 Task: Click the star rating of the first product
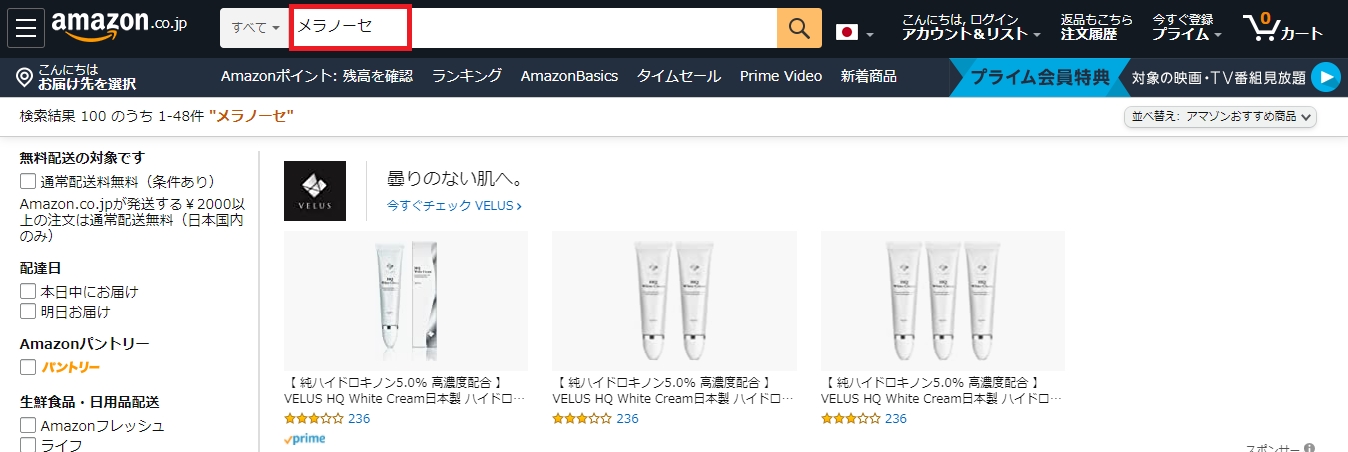(314, 419)
